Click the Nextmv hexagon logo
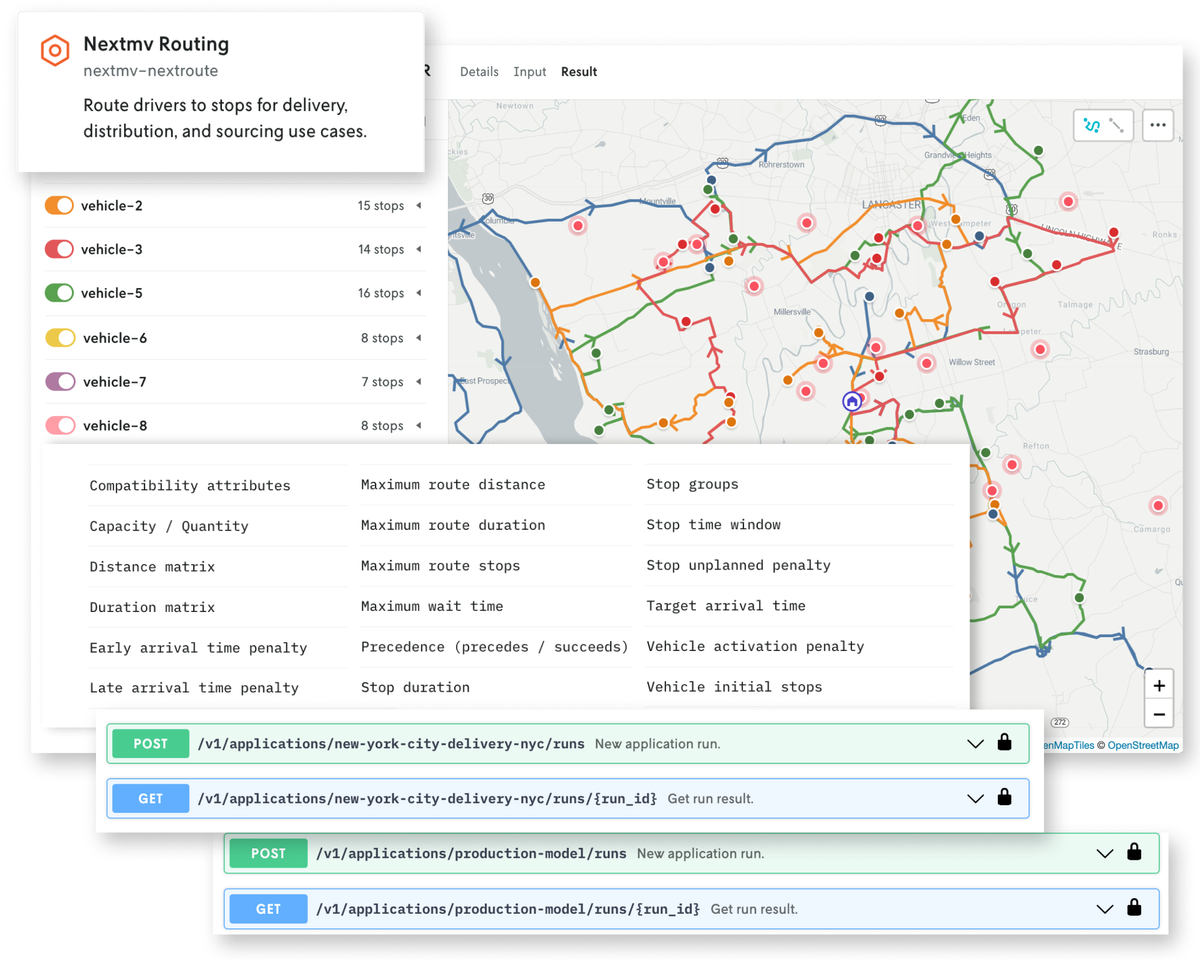The height and width of the screenshot is (960, 1200). (55, 50)
